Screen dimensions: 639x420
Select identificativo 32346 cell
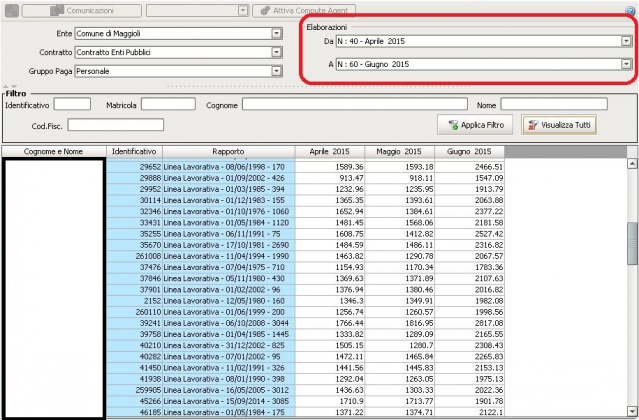click(x=134, y=211)
